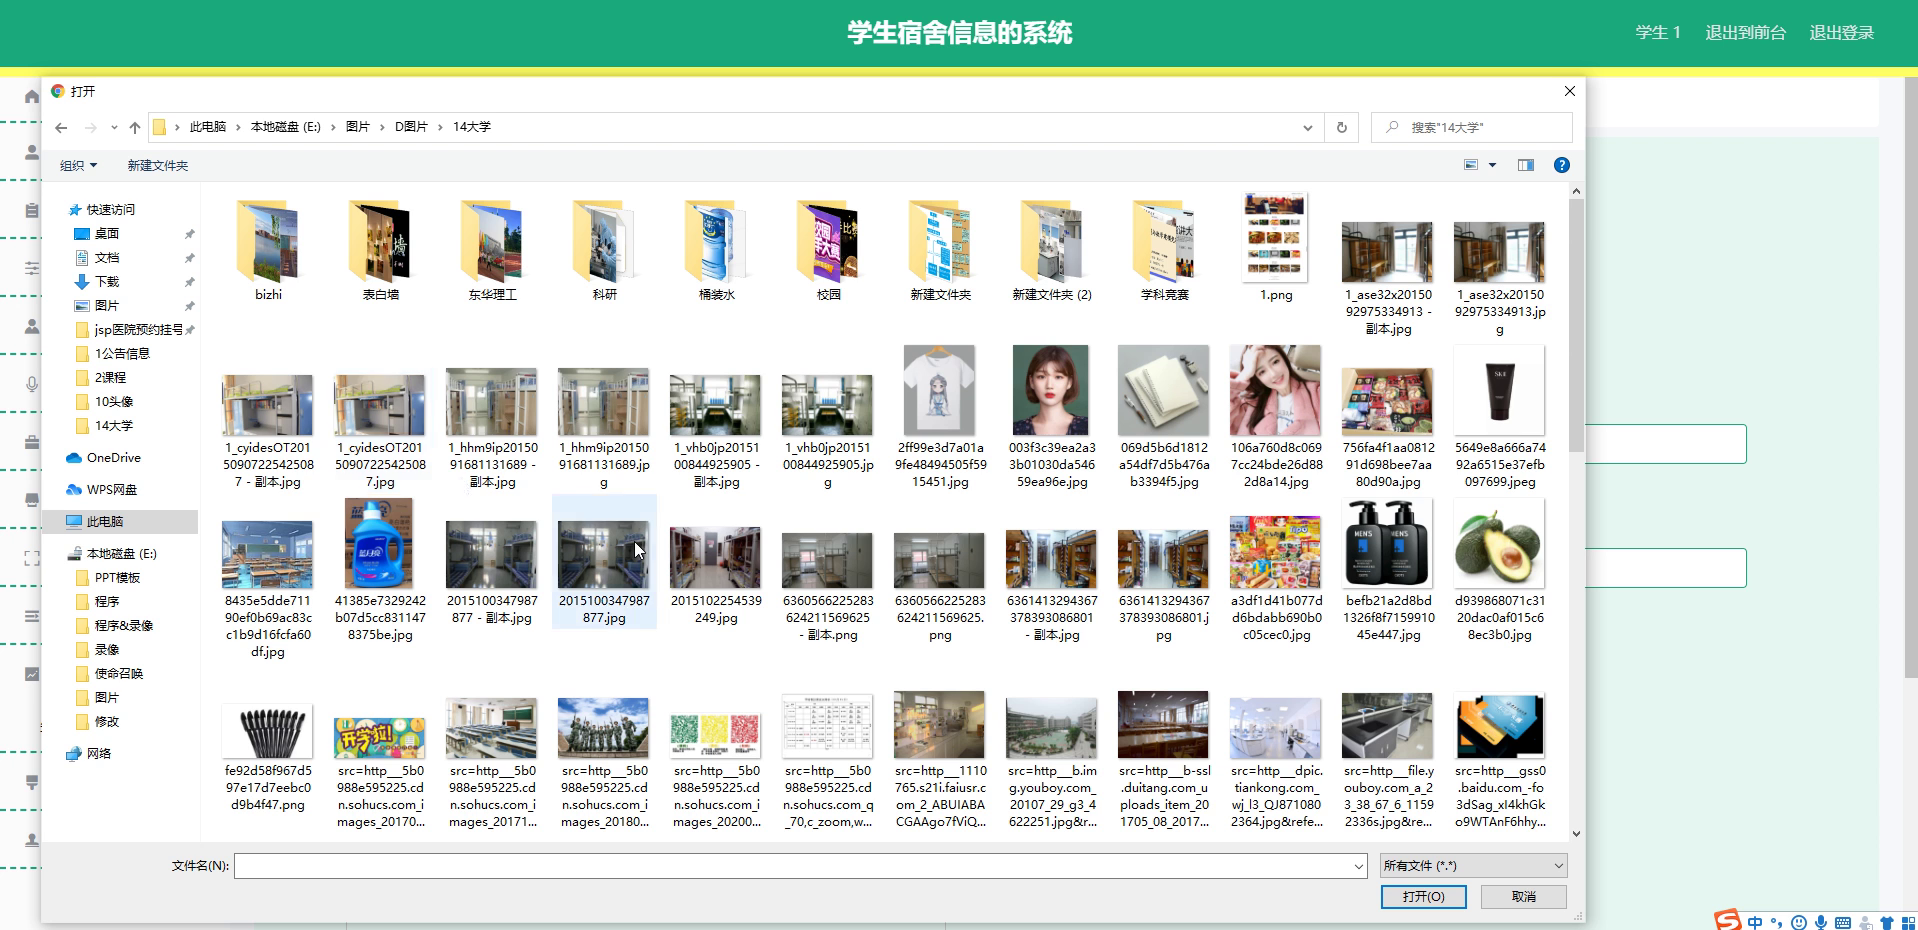Select 文档 under quick access
This screenshot has width=1918, height=930.
(x=107, y=258)
